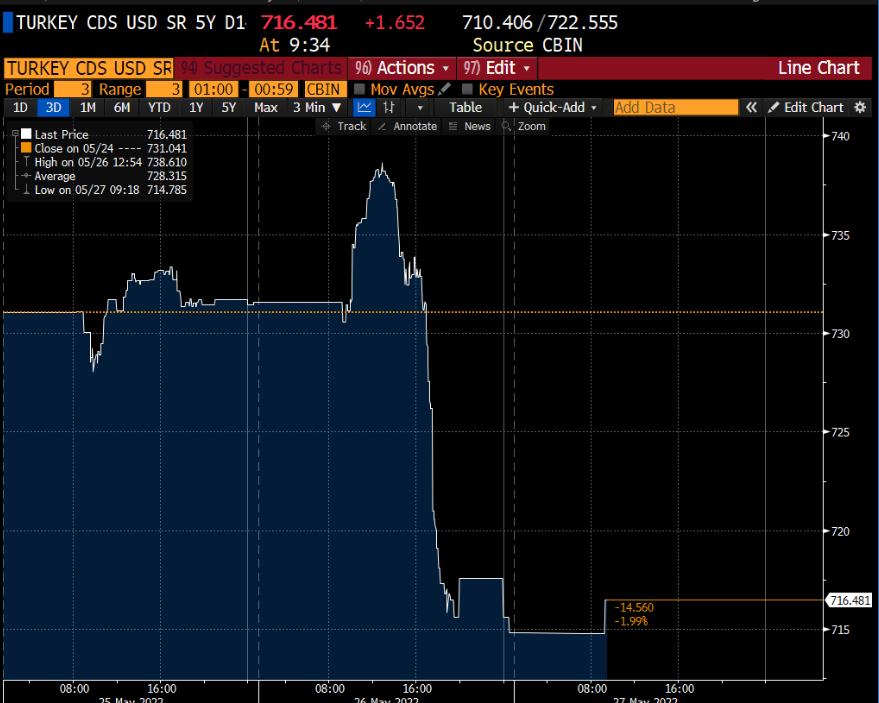879x703 pixels.
Task: Open chart settings gear icon
Action: 860,107
